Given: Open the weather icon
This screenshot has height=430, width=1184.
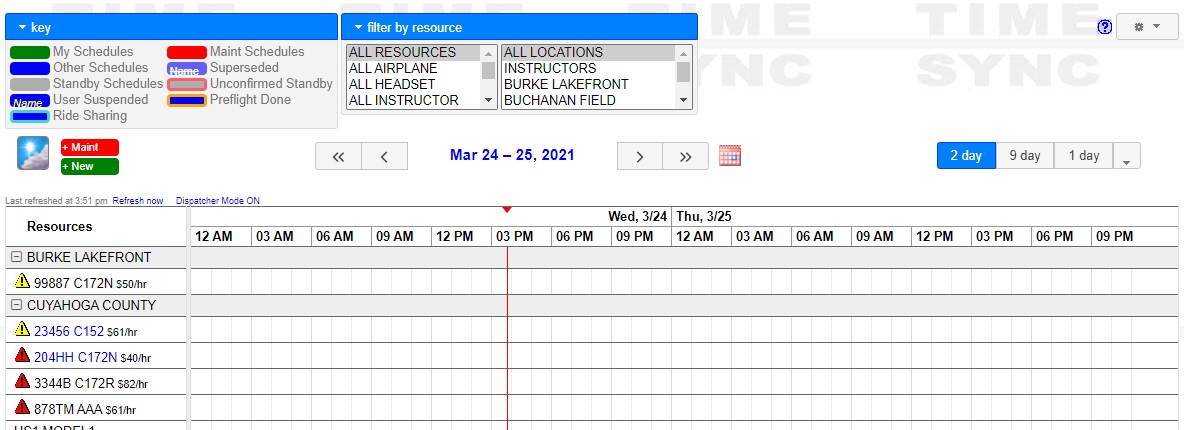Looking at the screenshot, I should [x=33, y=153].
